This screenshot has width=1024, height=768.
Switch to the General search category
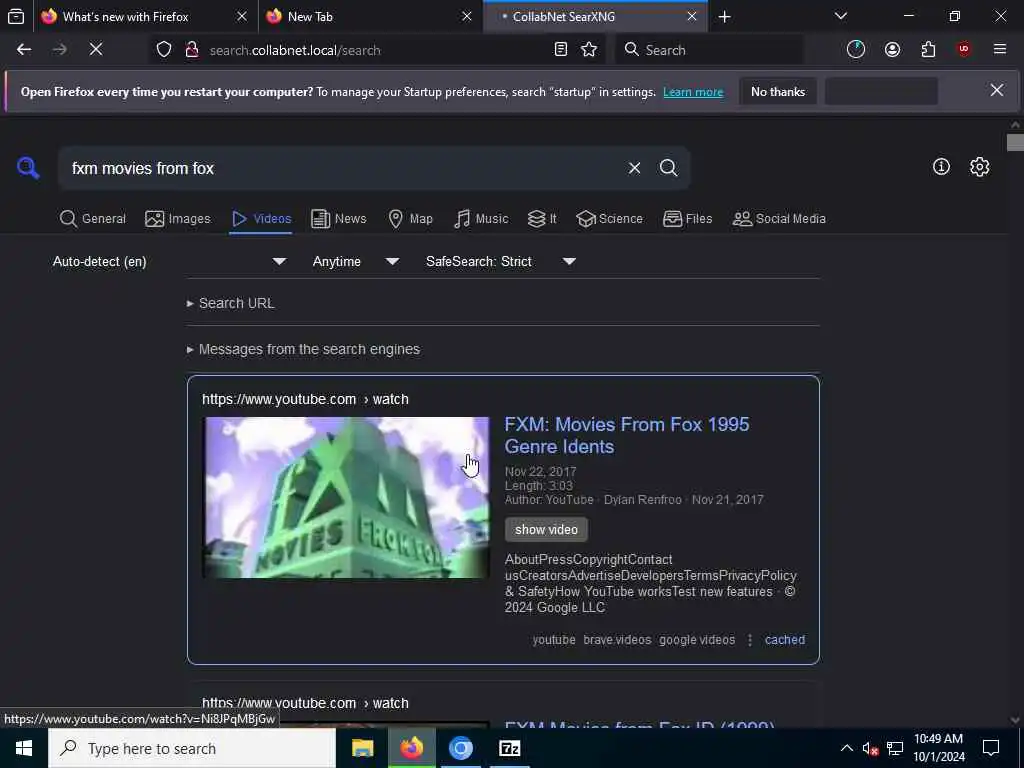[93, 219]
